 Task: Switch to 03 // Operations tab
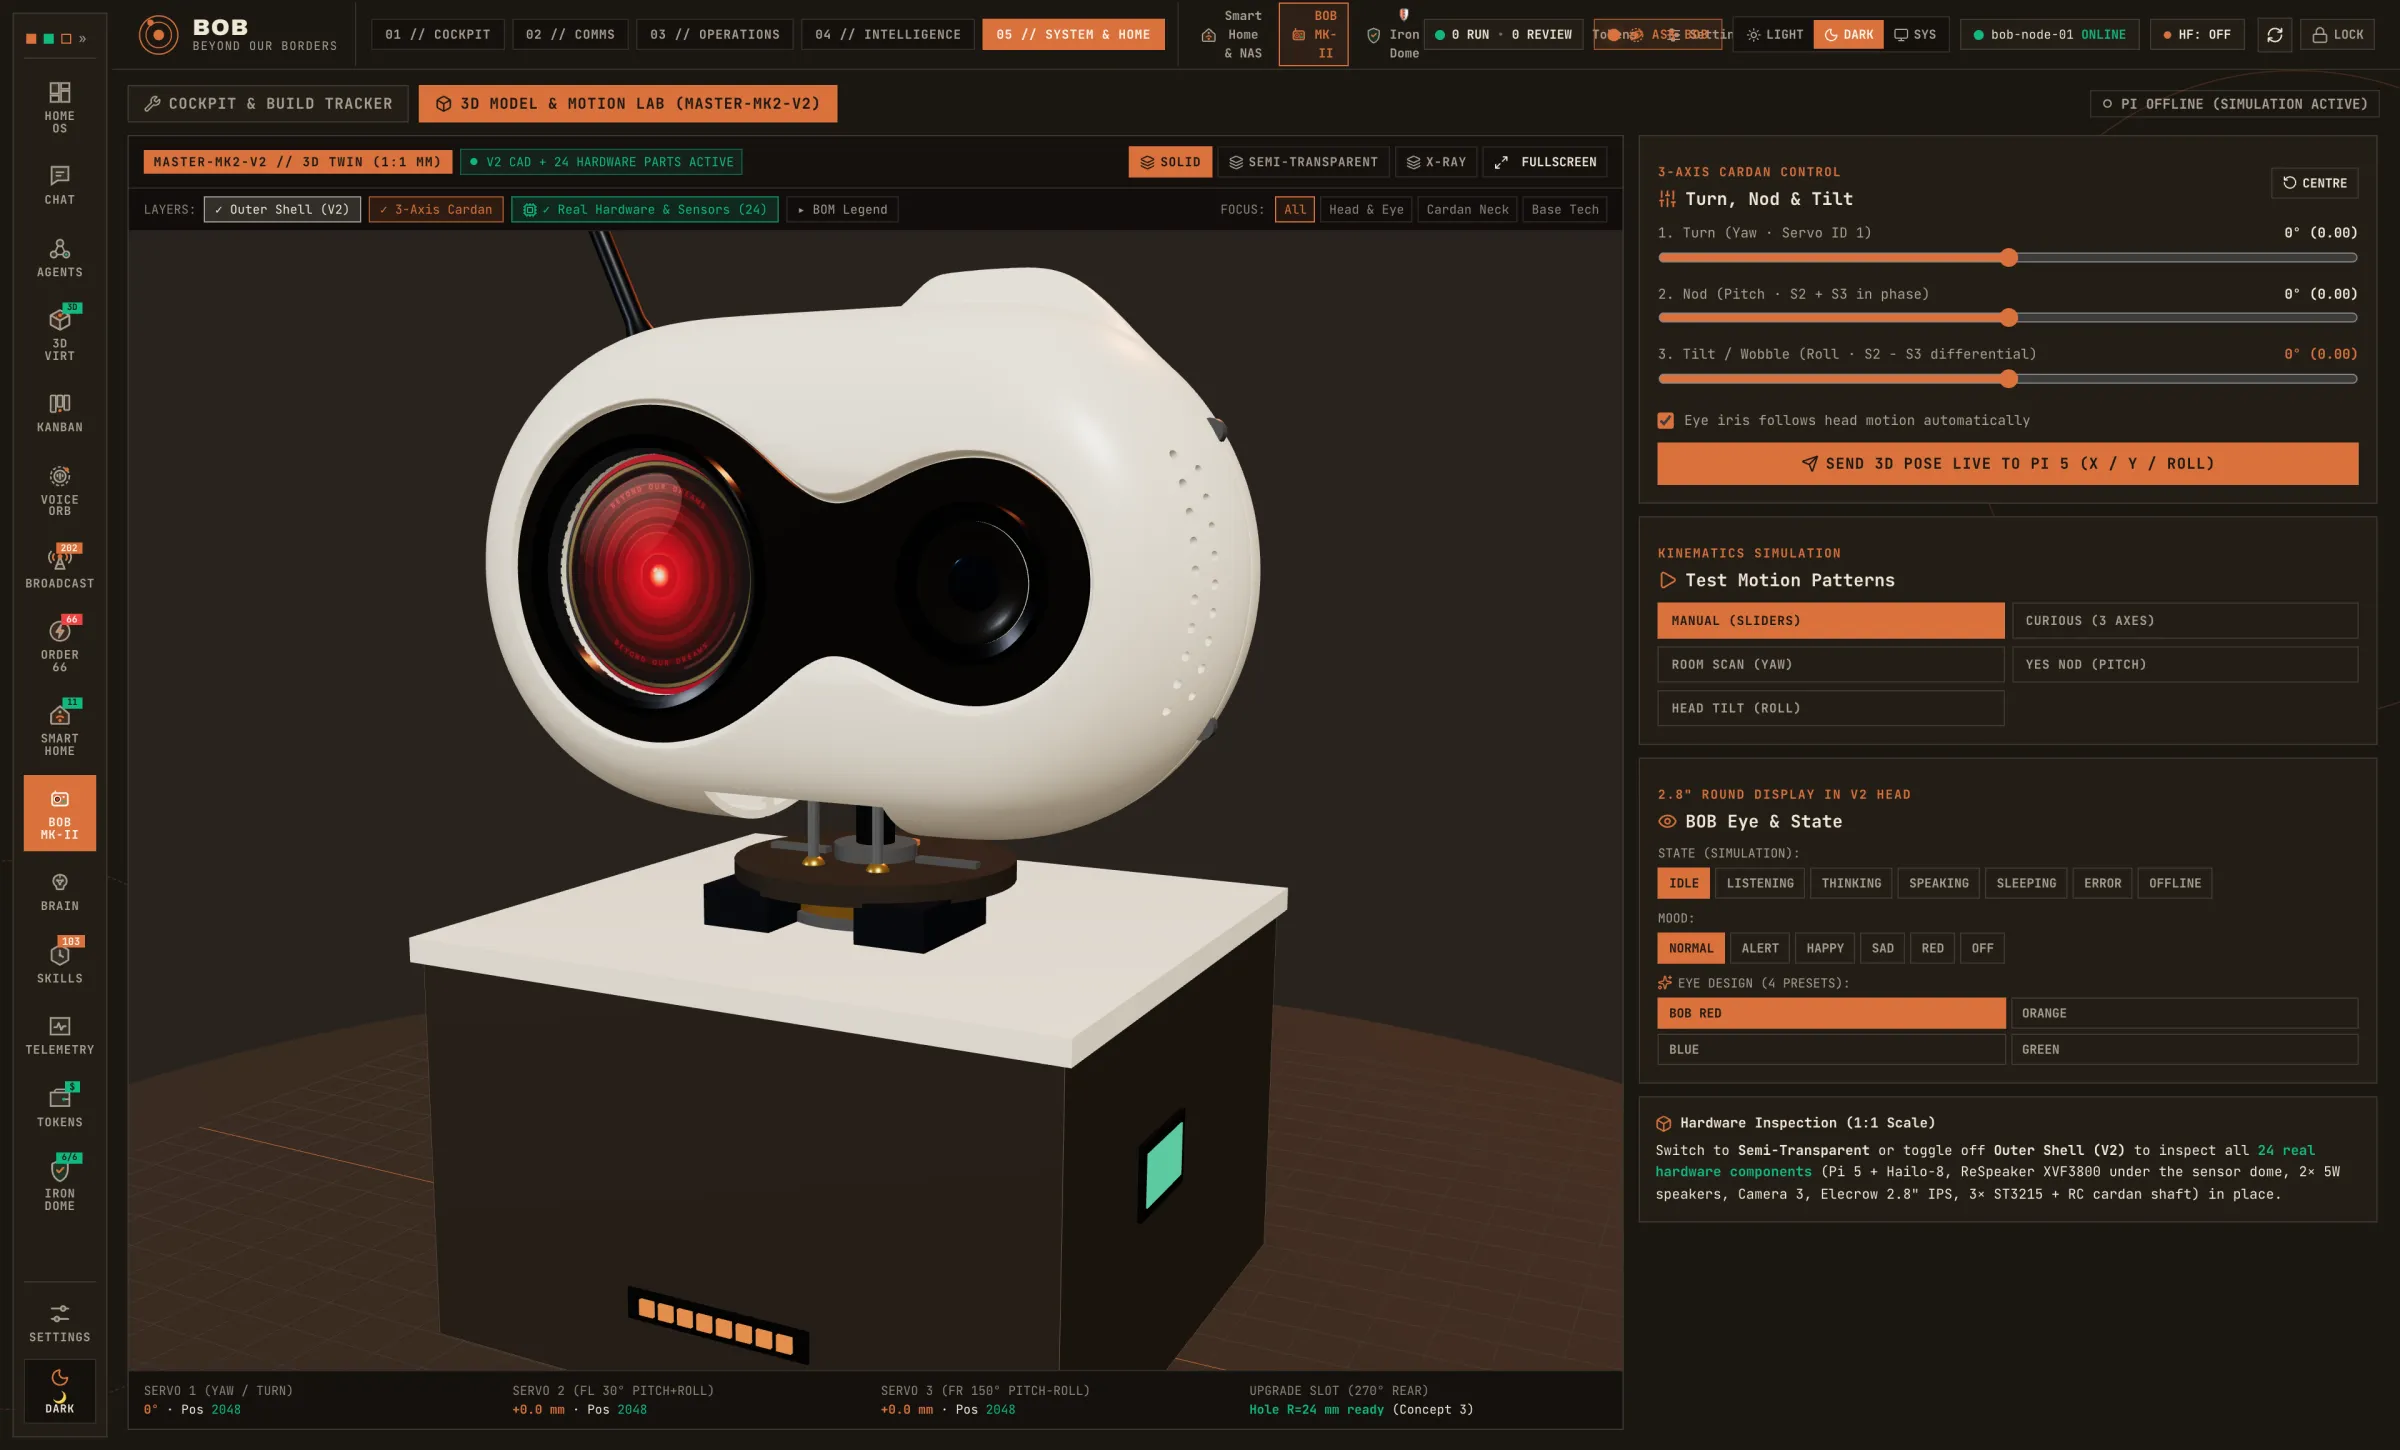[715, 35]
